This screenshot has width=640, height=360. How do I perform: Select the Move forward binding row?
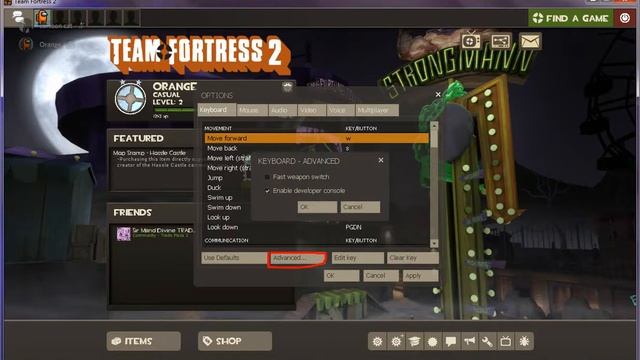click(316, 138)
